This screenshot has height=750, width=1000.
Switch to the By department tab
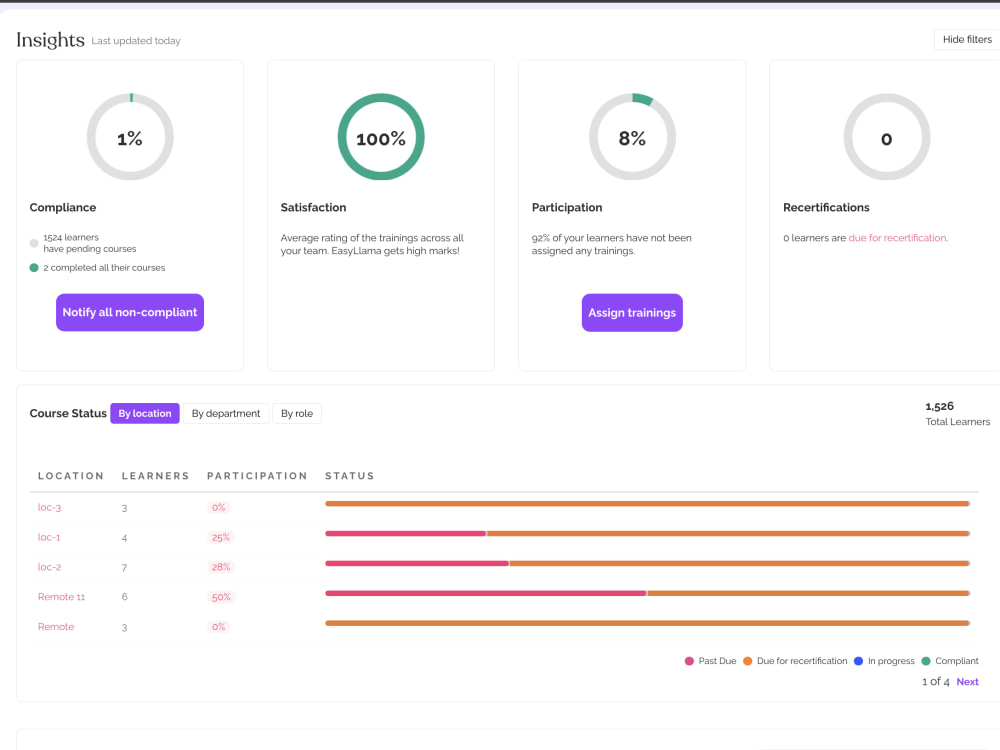(x=226, y=413)
